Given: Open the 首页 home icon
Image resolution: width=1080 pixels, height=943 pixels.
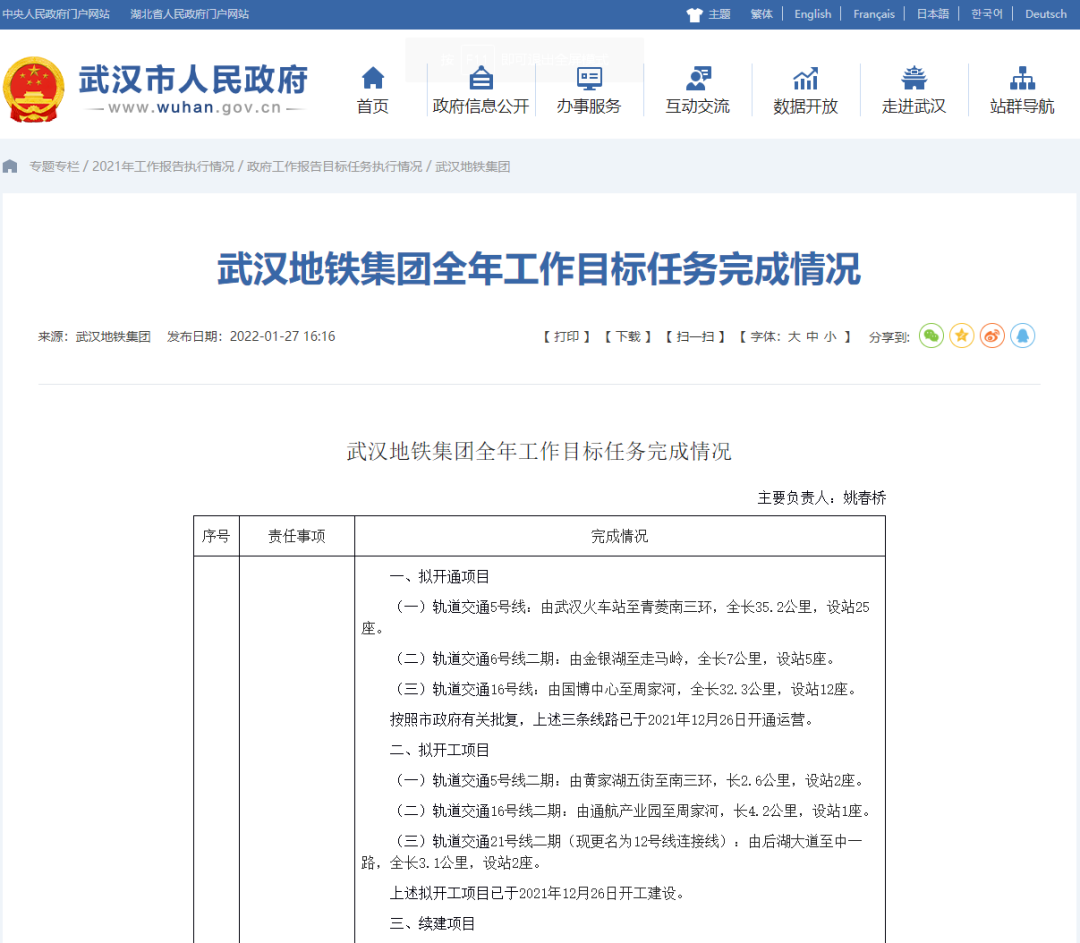Looking at the screenshot, I should click(373, 78).
